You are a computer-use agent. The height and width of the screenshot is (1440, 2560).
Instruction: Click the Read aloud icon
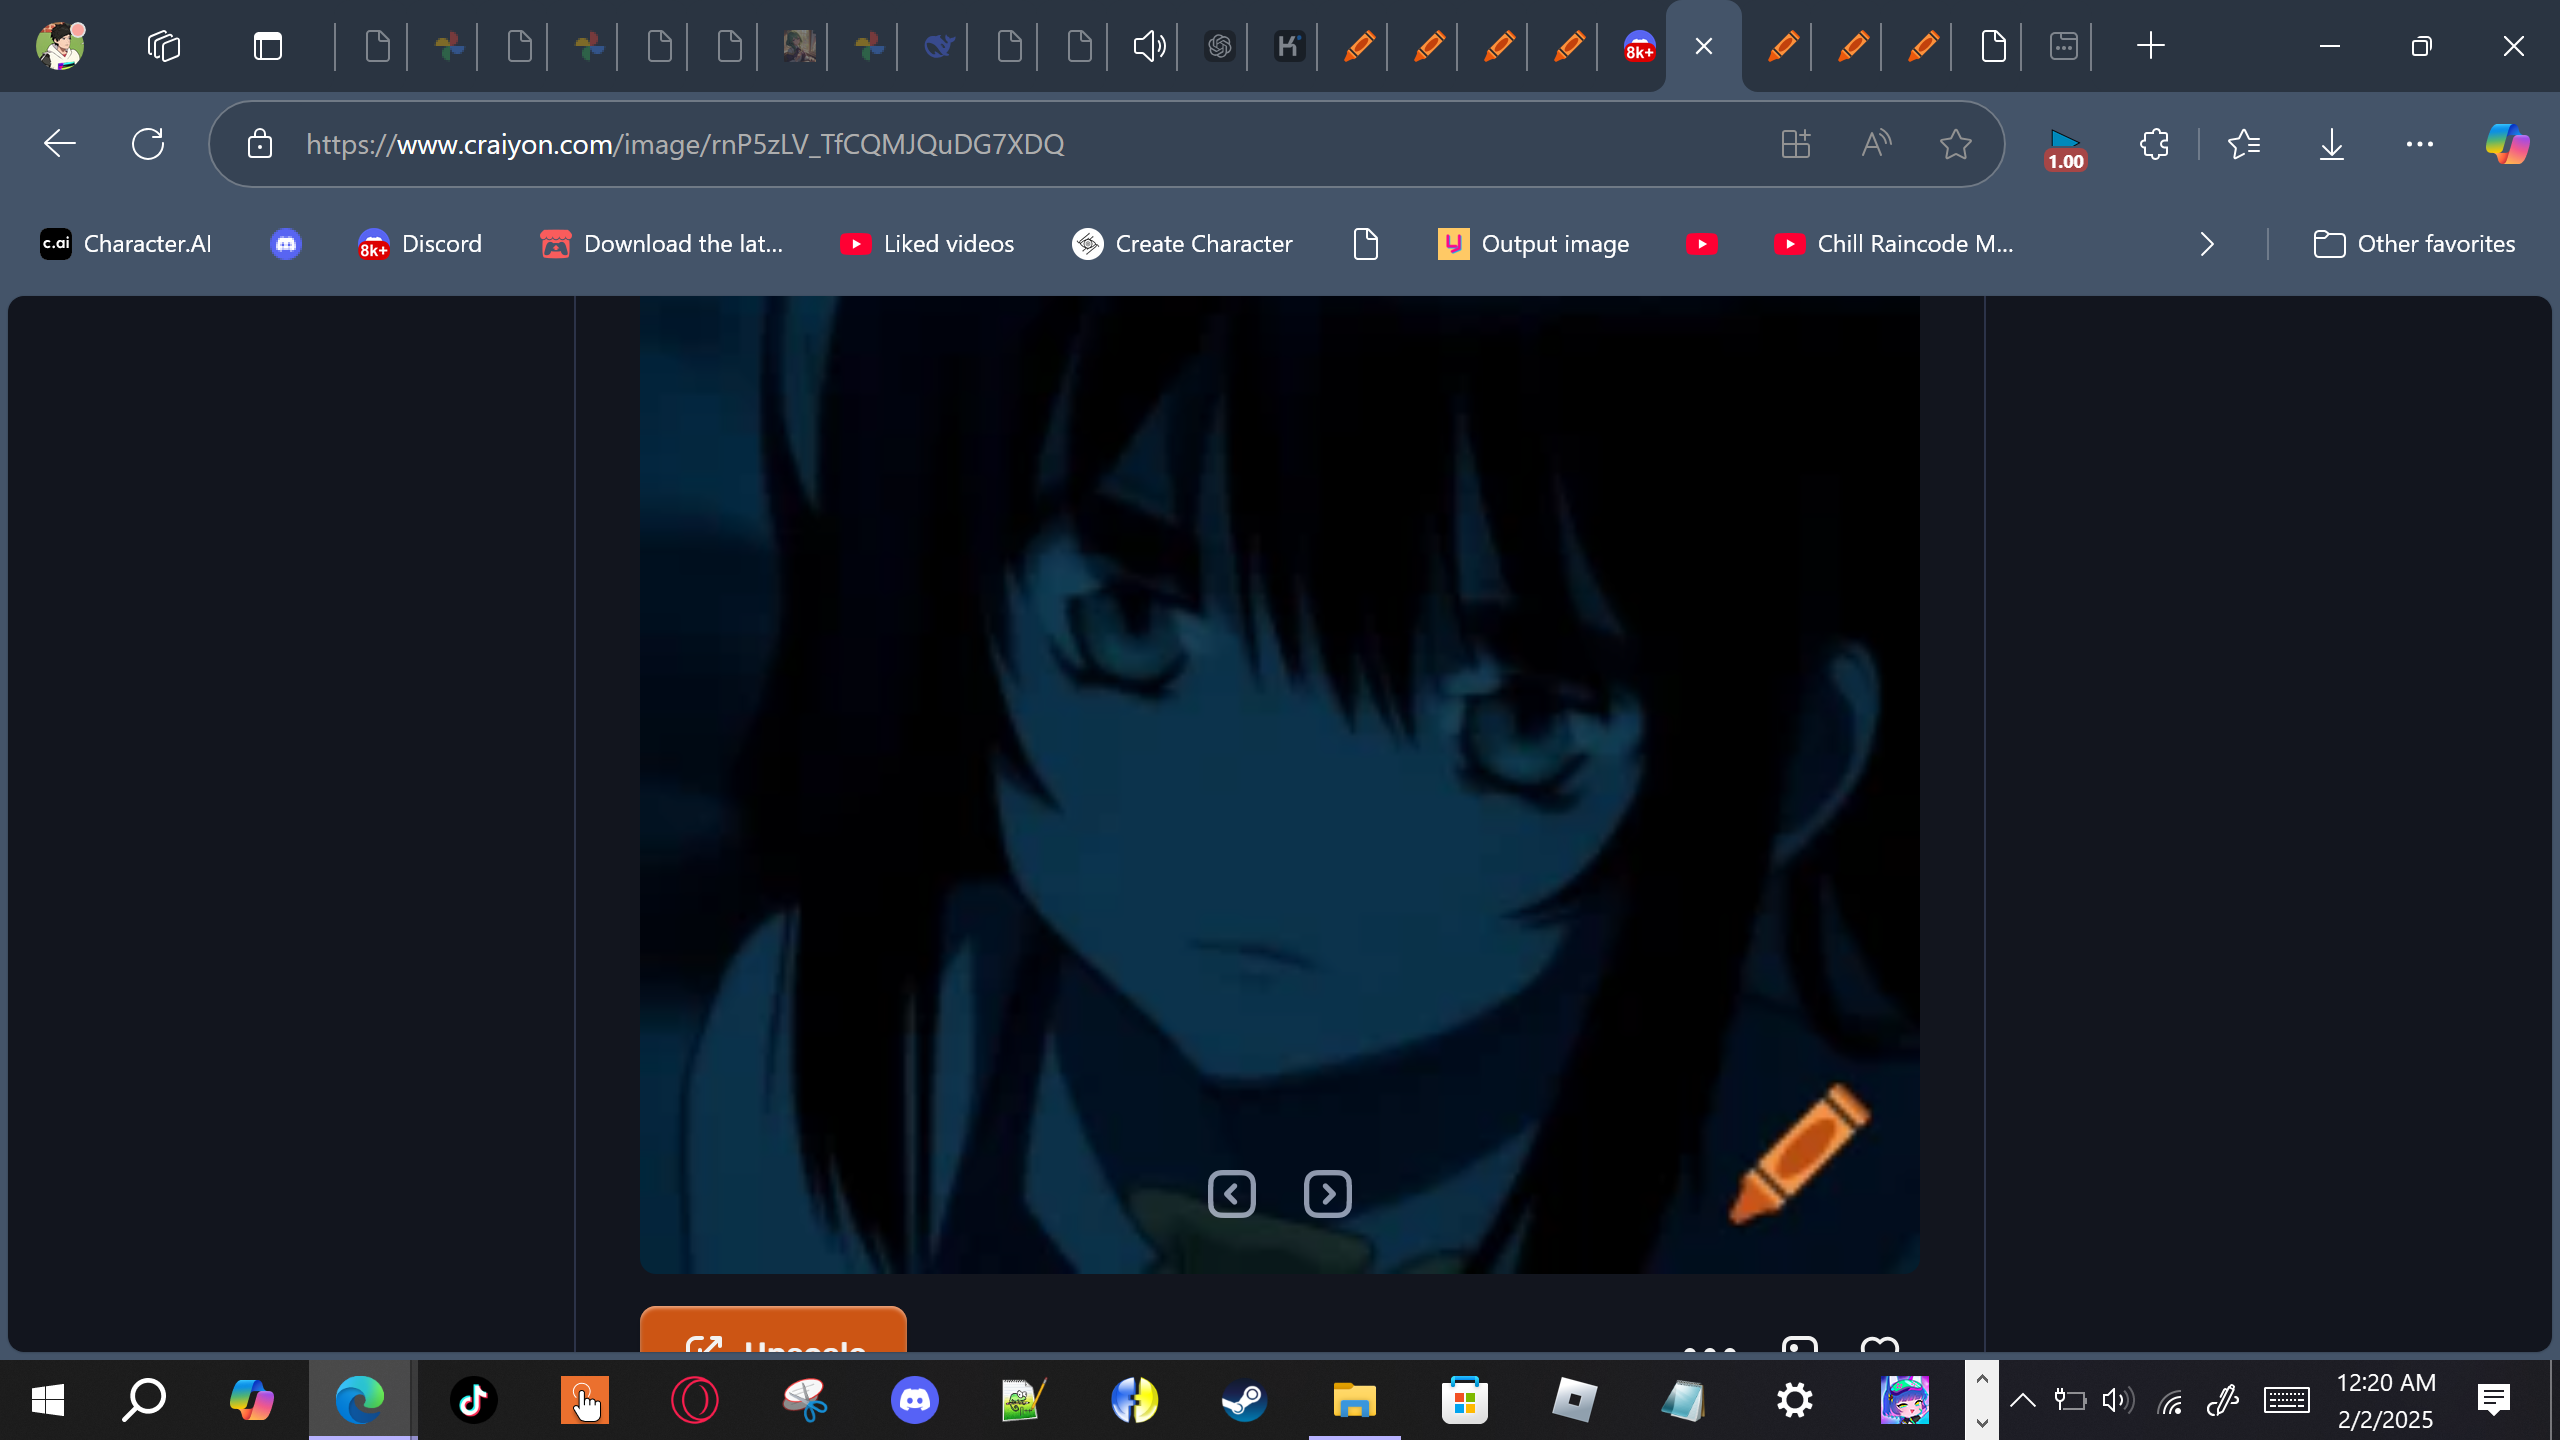pos(1876,145)
